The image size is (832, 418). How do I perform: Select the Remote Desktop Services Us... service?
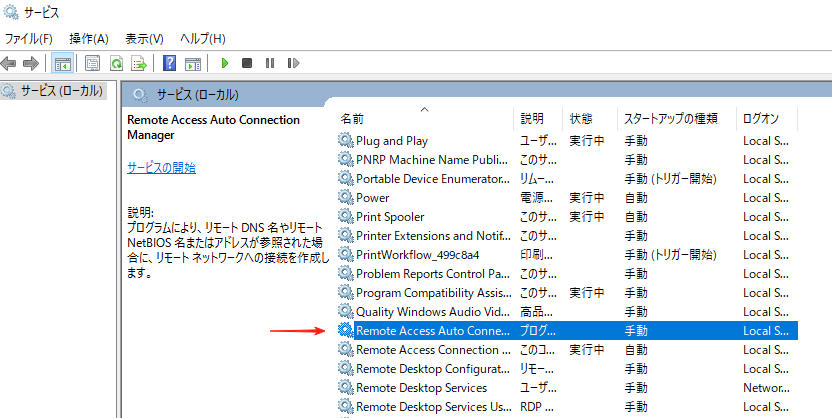pos(433,407)
